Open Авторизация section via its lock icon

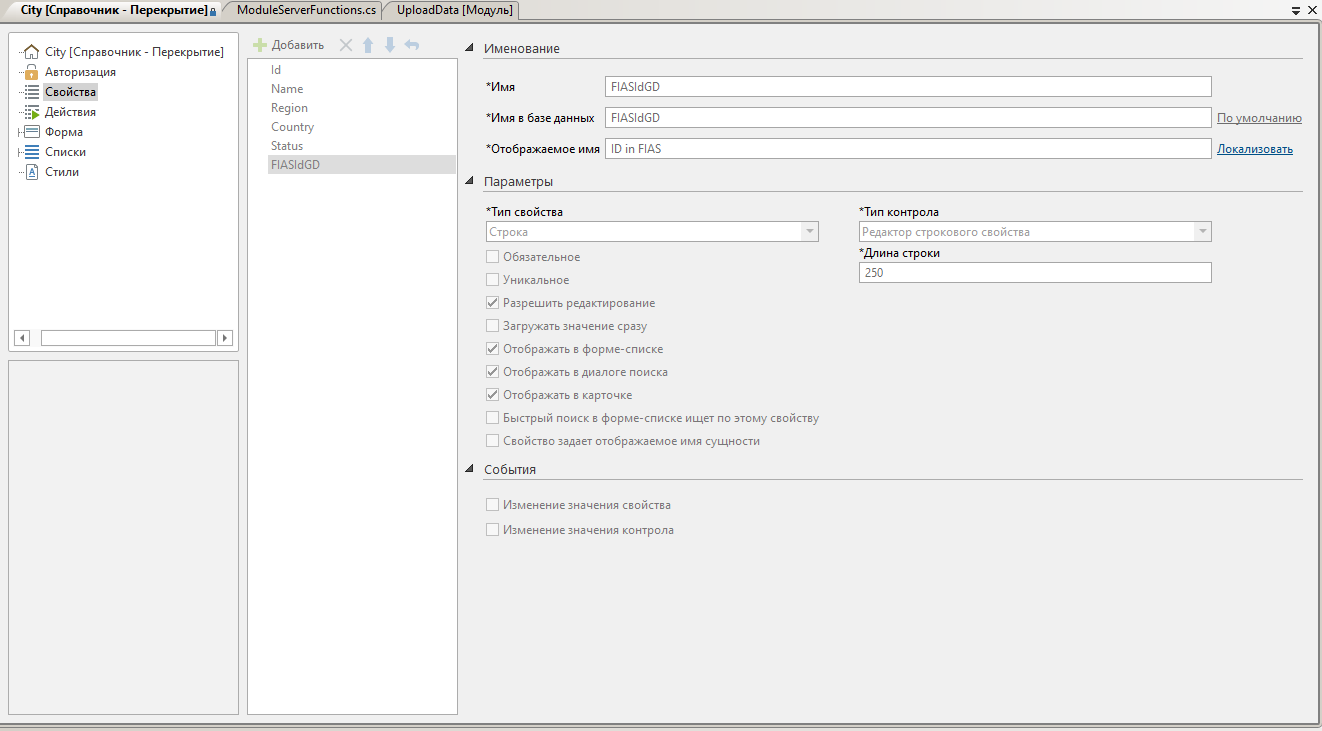[x=32, y=71]
